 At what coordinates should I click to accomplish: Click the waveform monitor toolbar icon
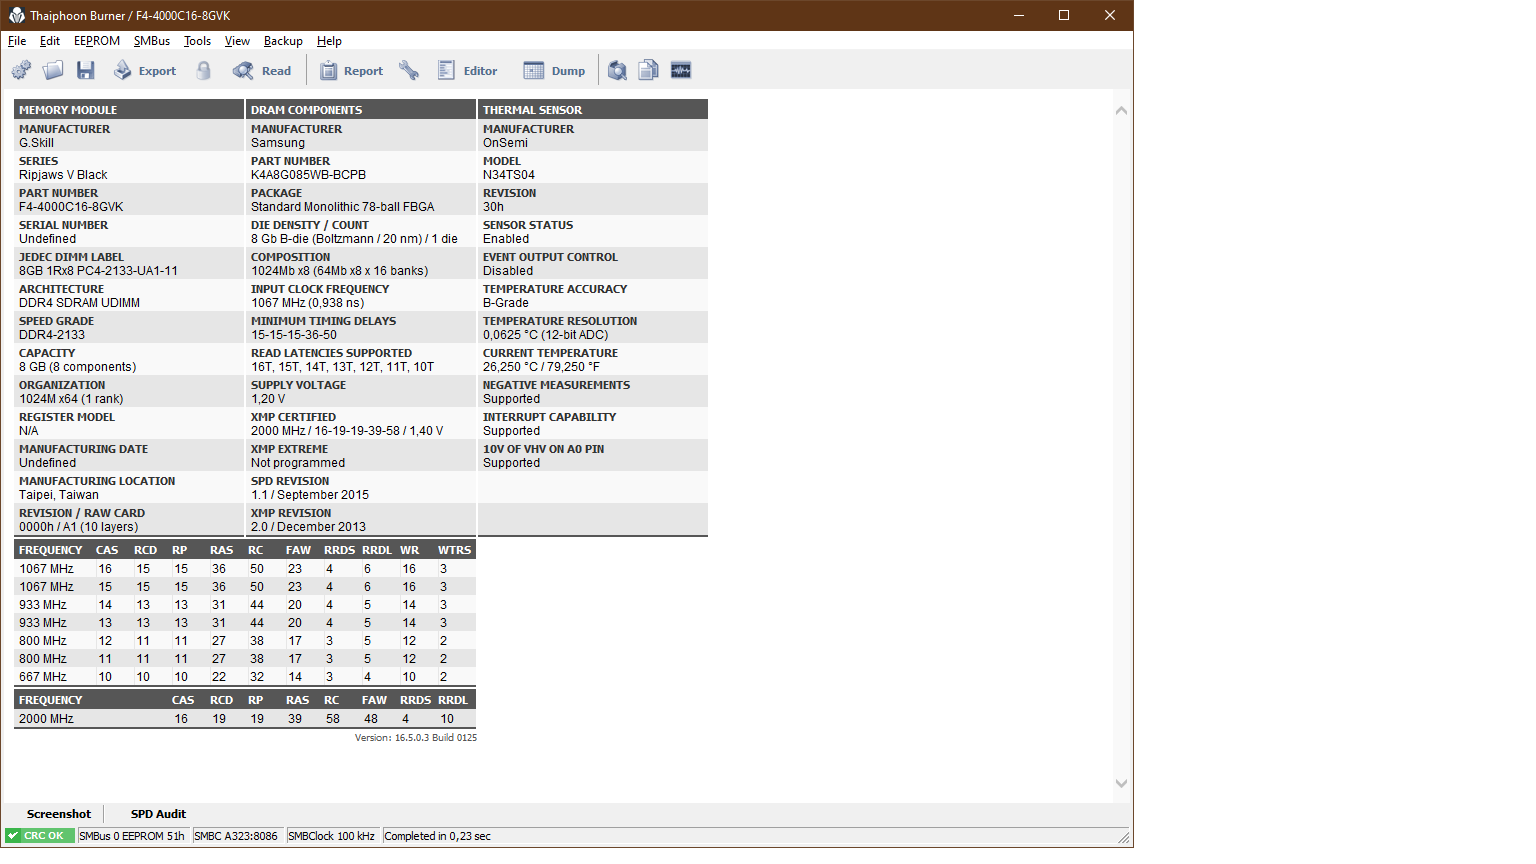(681, 70)
